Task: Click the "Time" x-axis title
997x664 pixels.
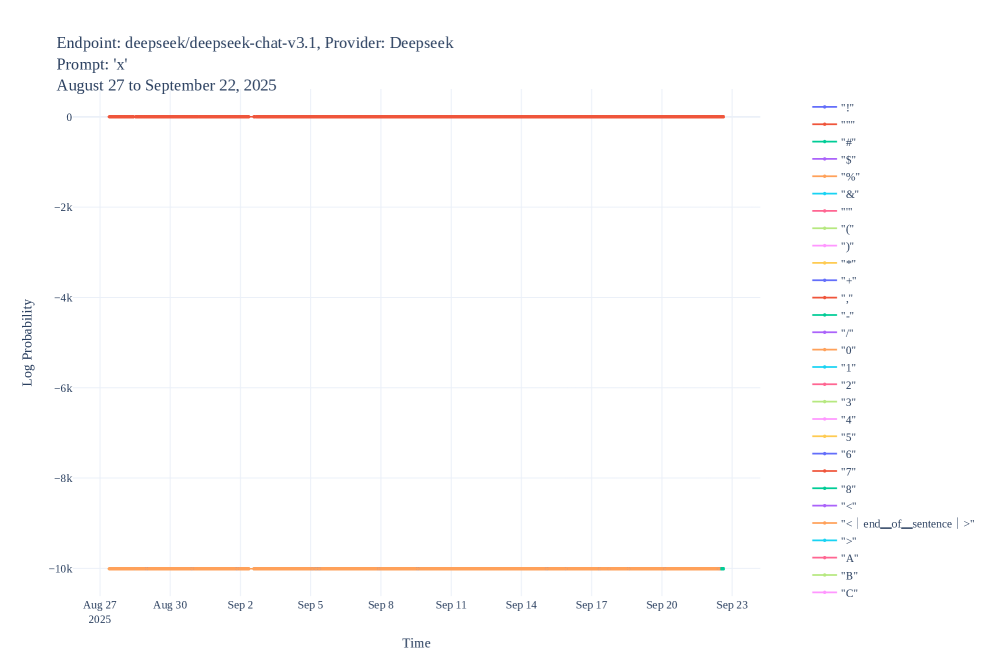Action: 416,643
